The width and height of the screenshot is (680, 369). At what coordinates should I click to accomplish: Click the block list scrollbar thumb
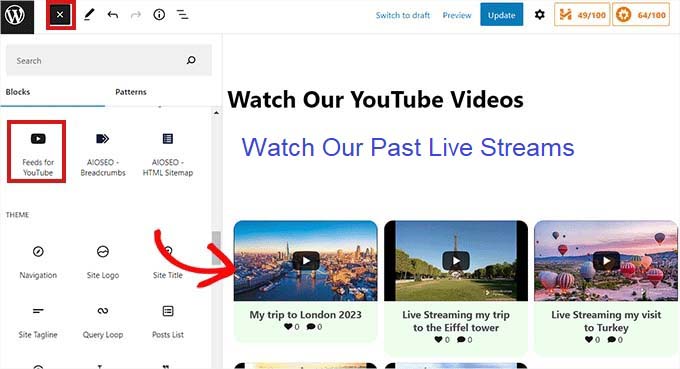pos(216,248)
